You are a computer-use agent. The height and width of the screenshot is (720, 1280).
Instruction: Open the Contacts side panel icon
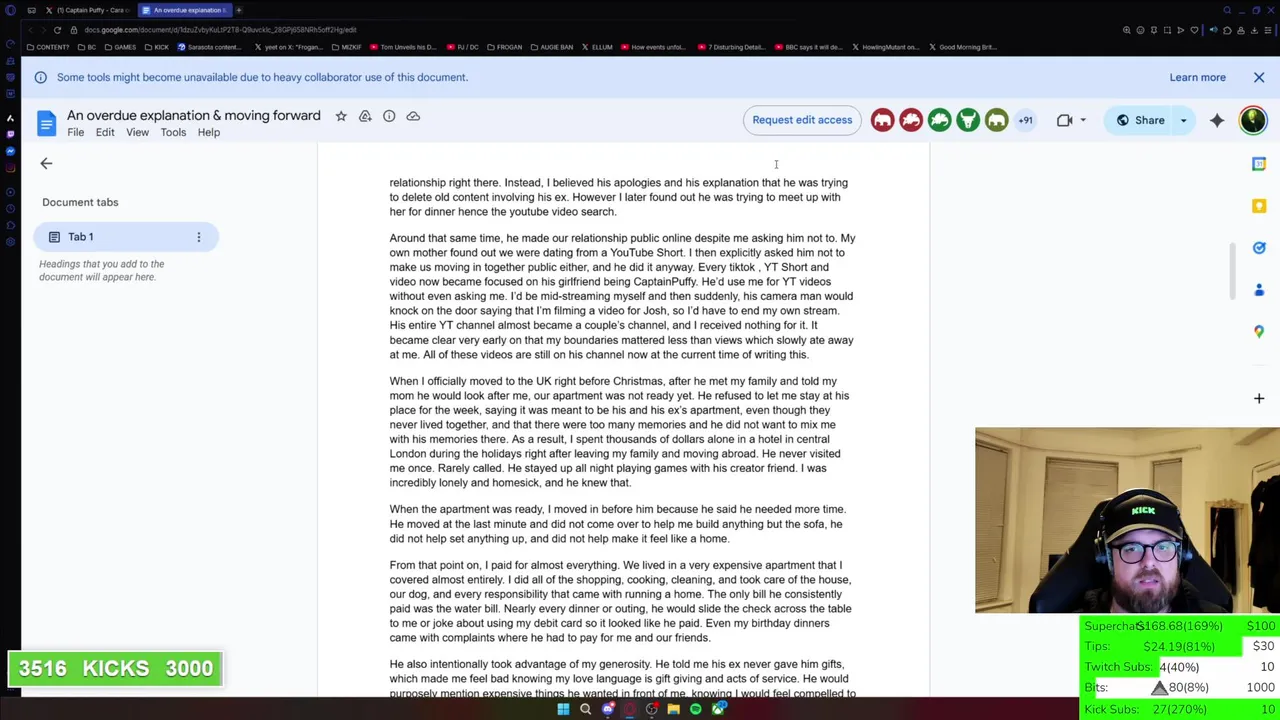(1259, 290)
